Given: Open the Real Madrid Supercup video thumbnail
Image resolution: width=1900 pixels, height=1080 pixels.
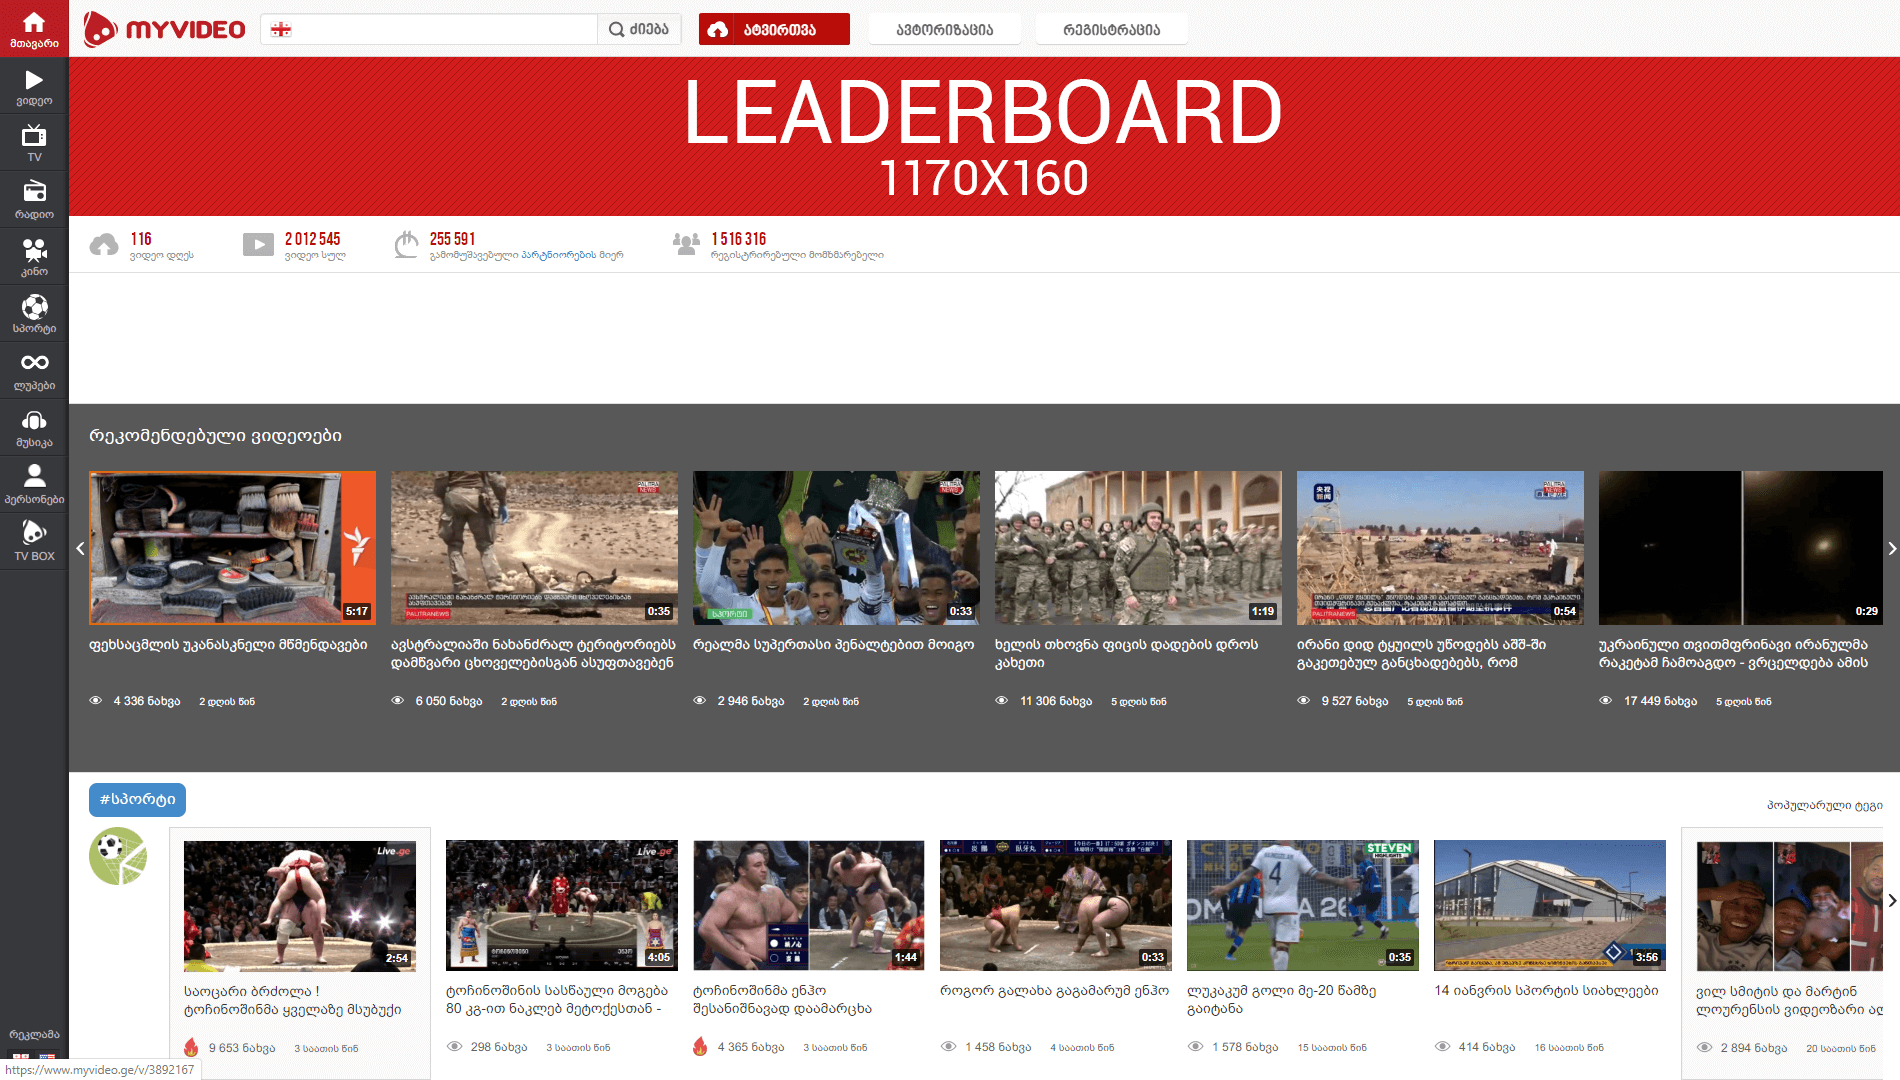Looking at the screenshot, I should point(836,548).
